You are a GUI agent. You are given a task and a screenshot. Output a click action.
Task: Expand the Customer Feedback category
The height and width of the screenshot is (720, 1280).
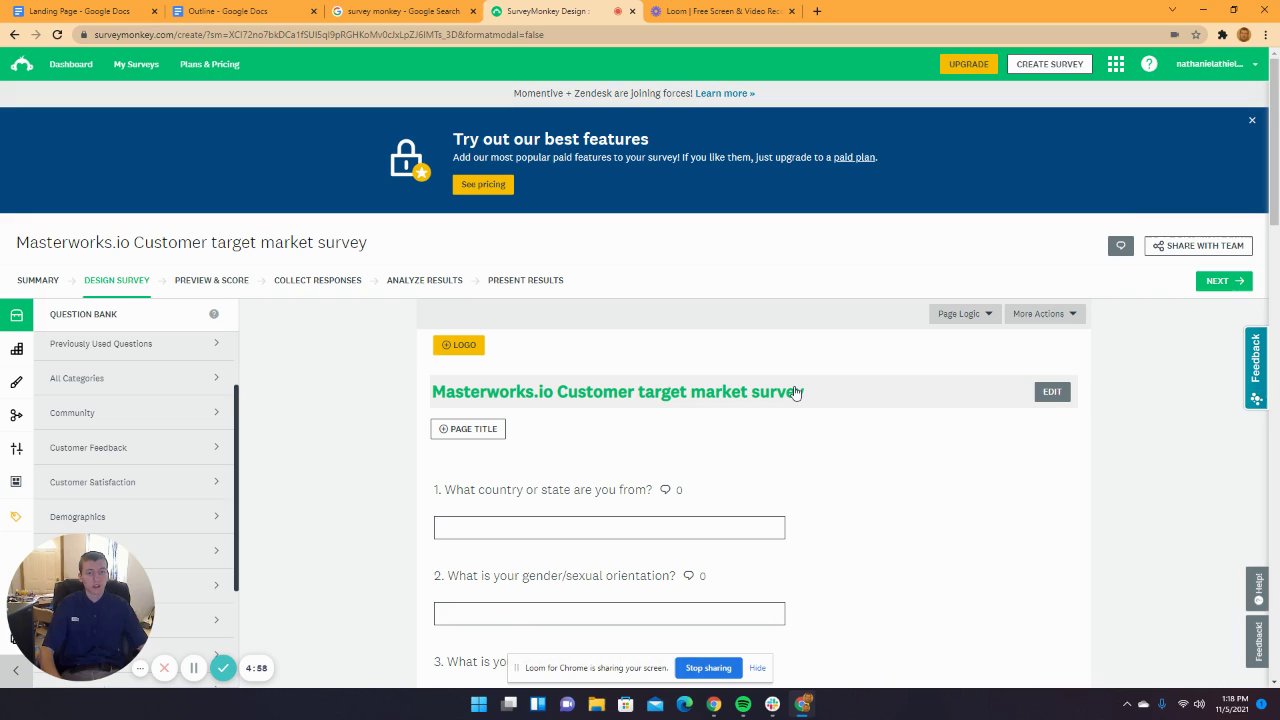coord(134,448)
